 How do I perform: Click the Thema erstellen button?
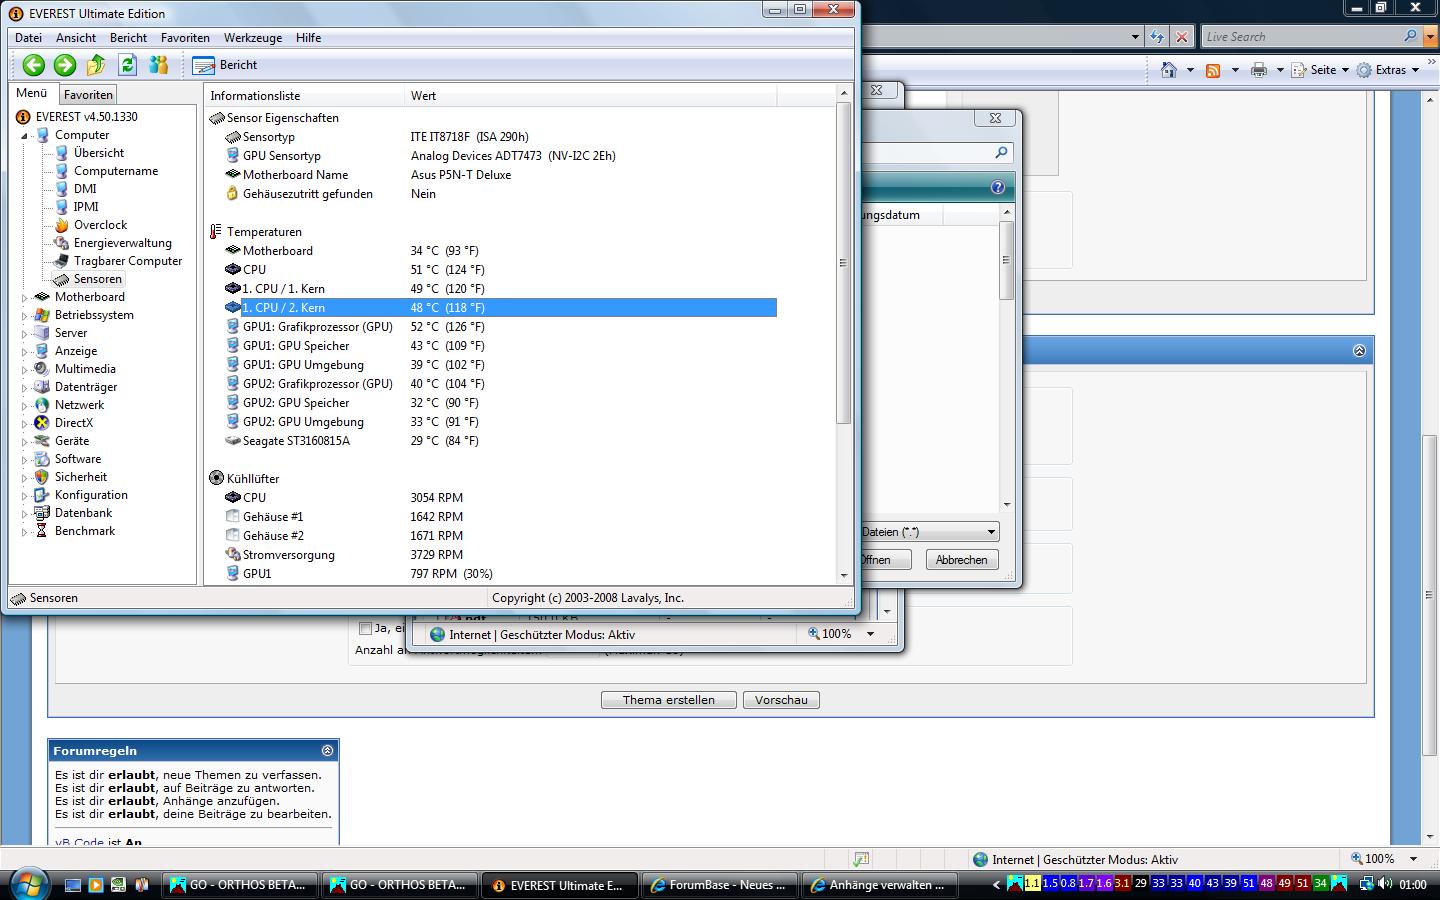pos(669,700)
